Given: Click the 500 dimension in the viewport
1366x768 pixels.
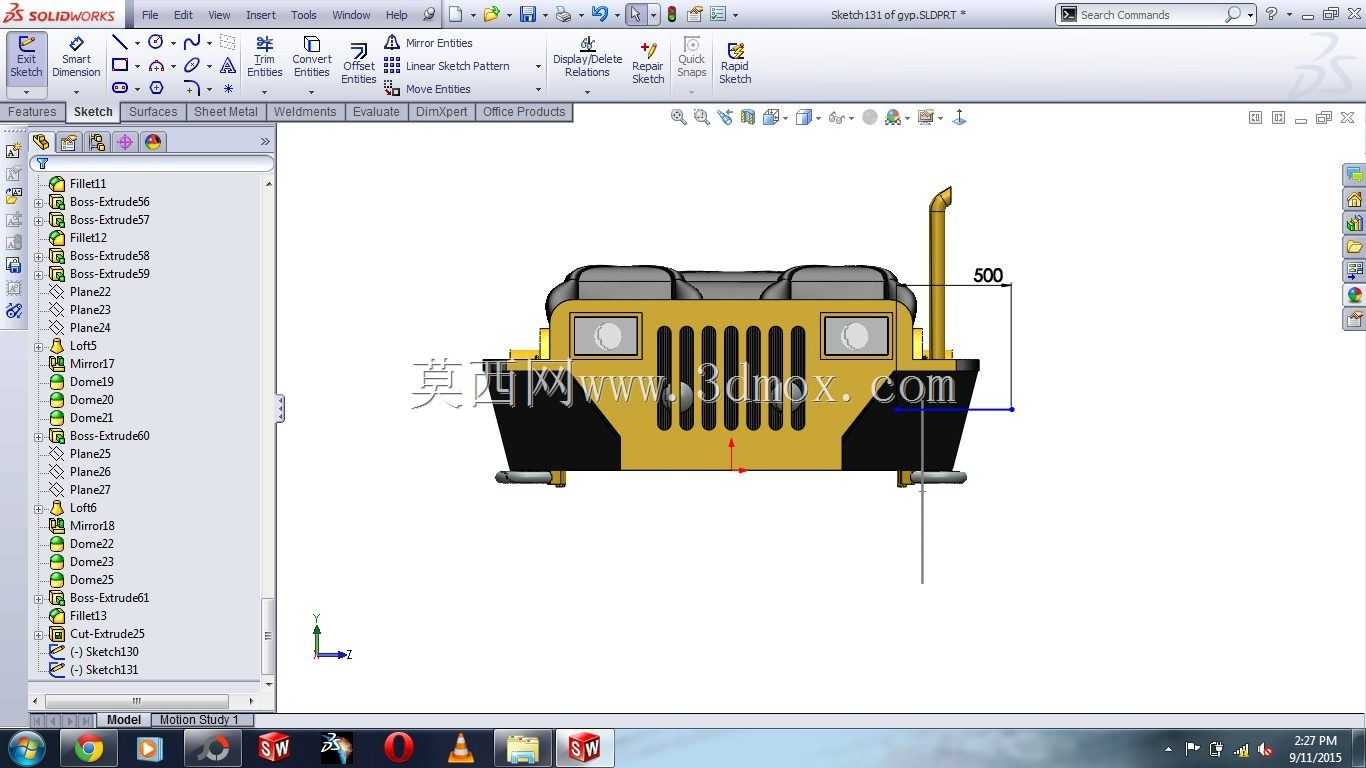Looking at the screenshot, I should click(x=988, y=275).
